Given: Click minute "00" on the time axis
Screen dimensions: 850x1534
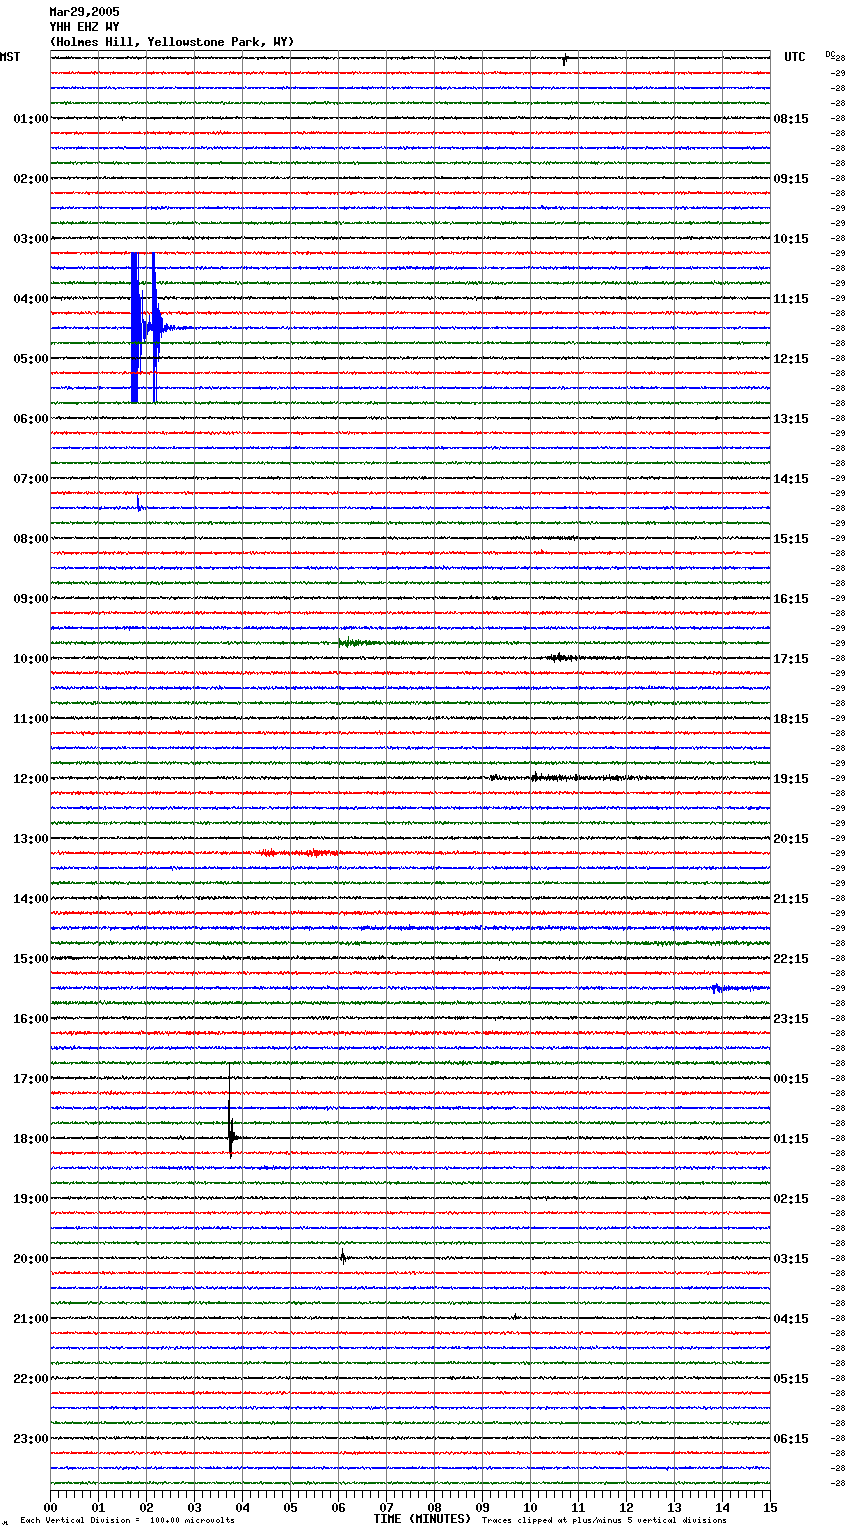Looking at the screenshot, I should click(50, 1507).
